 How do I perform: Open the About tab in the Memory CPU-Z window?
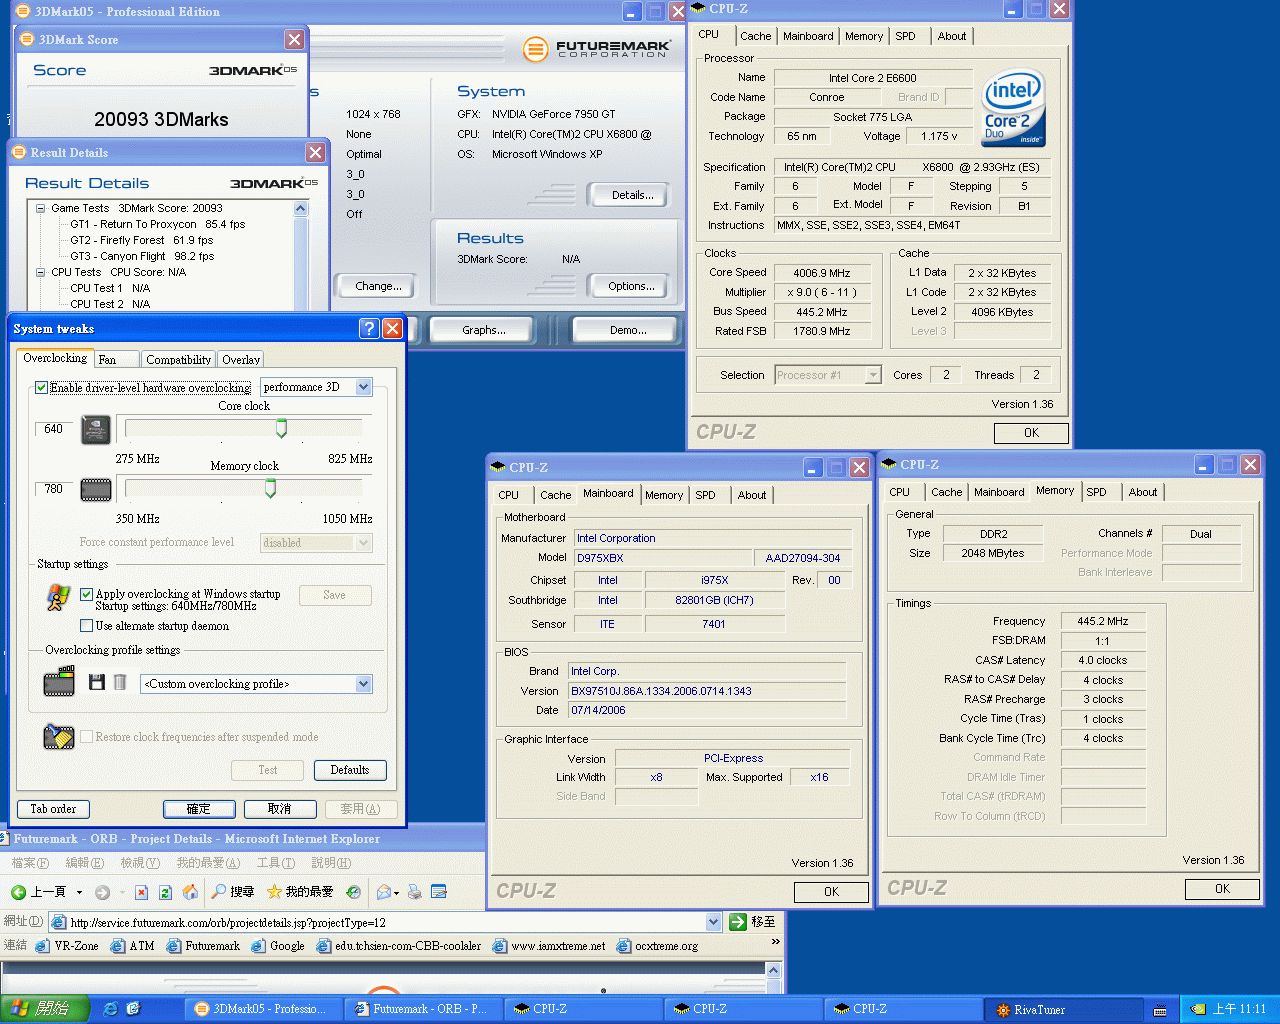click(x=1142, y=492)
